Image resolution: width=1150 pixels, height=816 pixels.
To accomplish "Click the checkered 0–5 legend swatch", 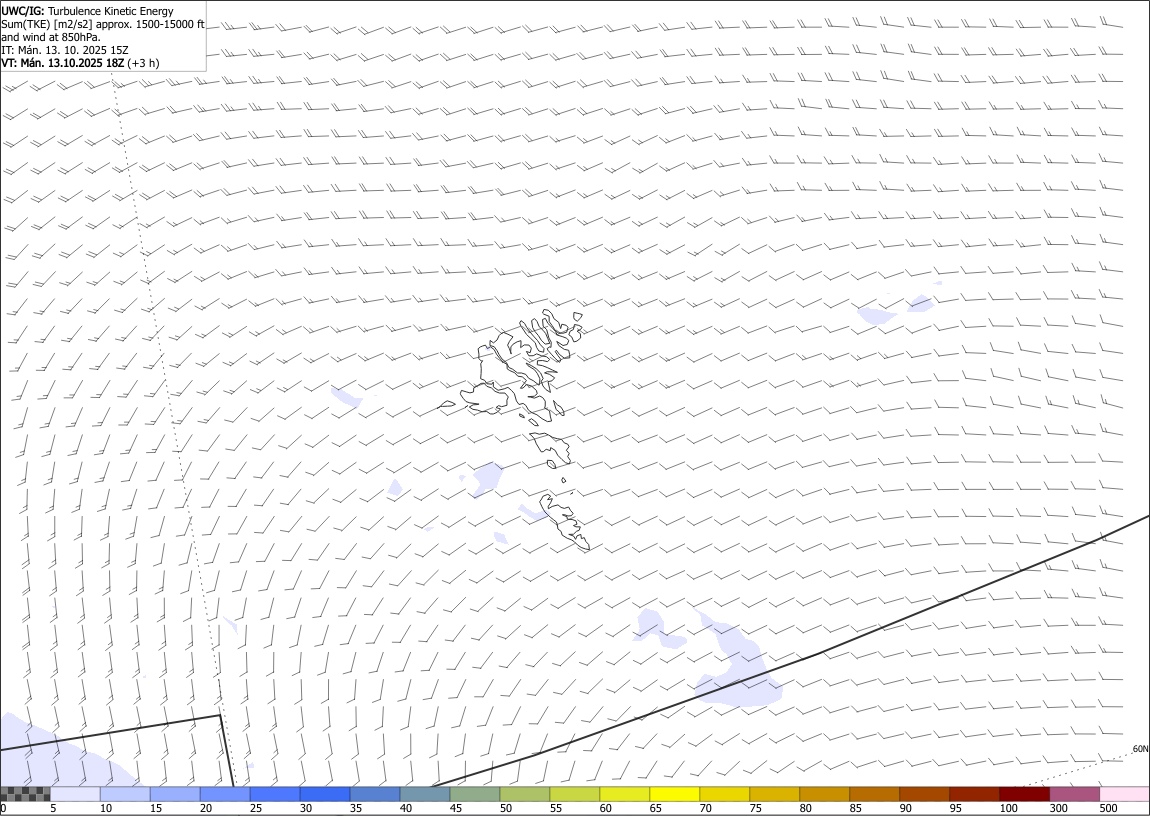I will tap(26, 794).
